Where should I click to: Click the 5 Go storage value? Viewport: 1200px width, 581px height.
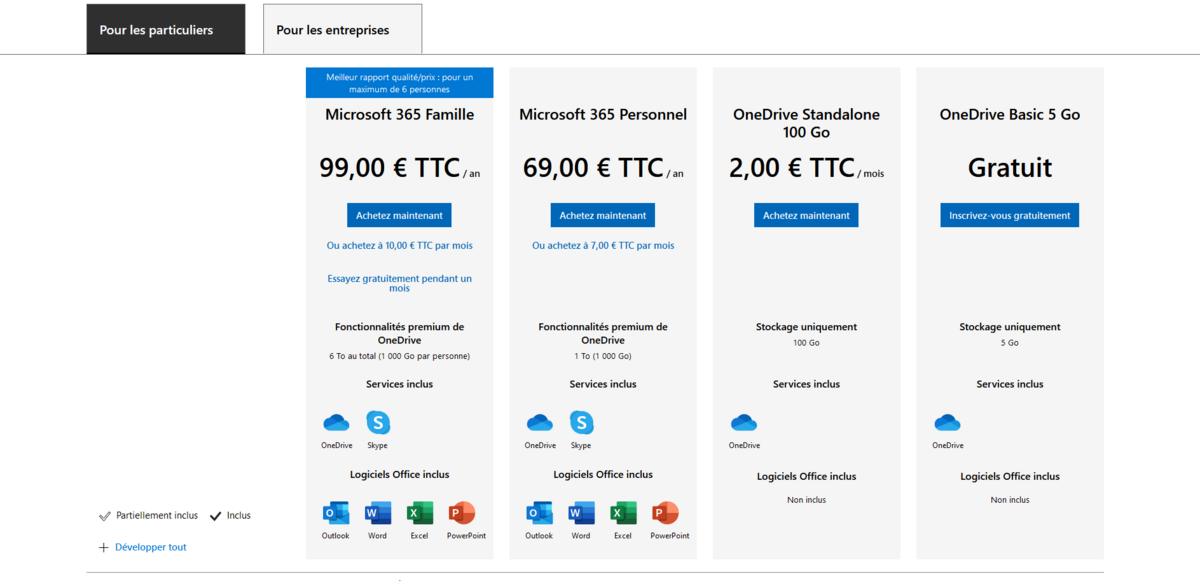(x=1010, y=343)
